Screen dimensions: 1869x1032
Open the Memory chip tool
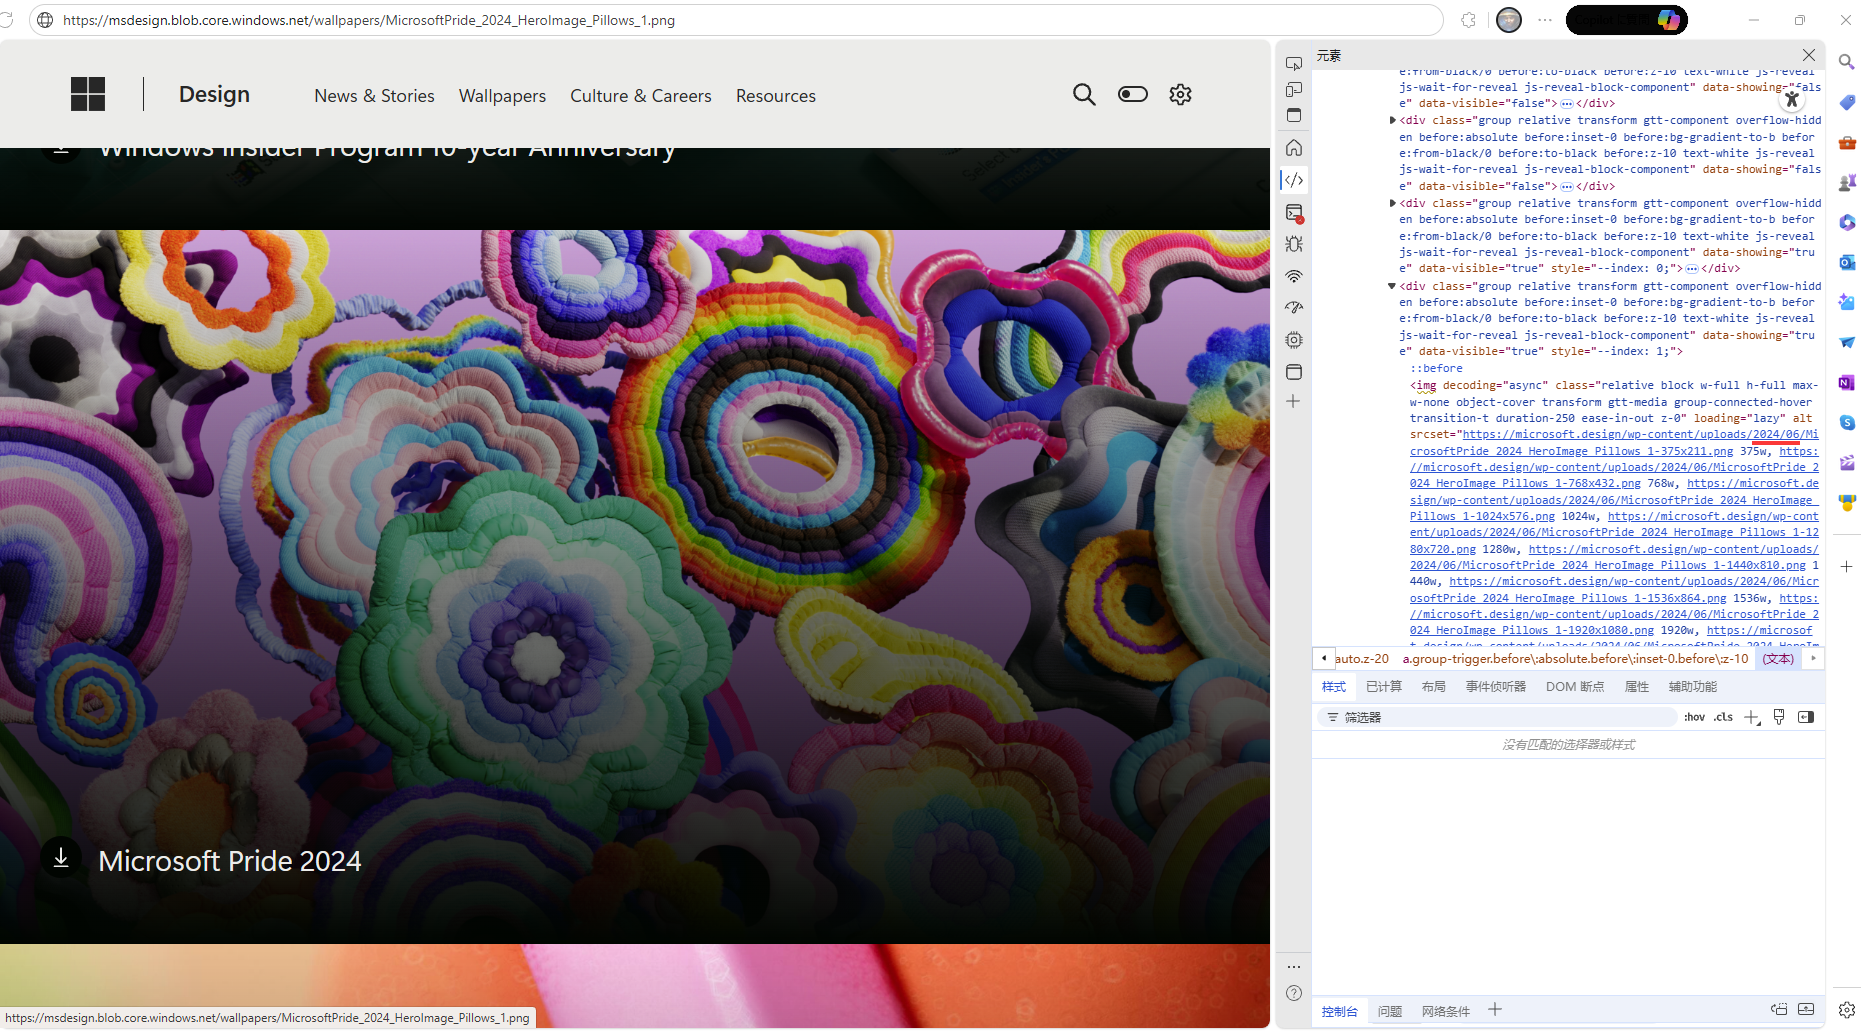click(1294, 340)
